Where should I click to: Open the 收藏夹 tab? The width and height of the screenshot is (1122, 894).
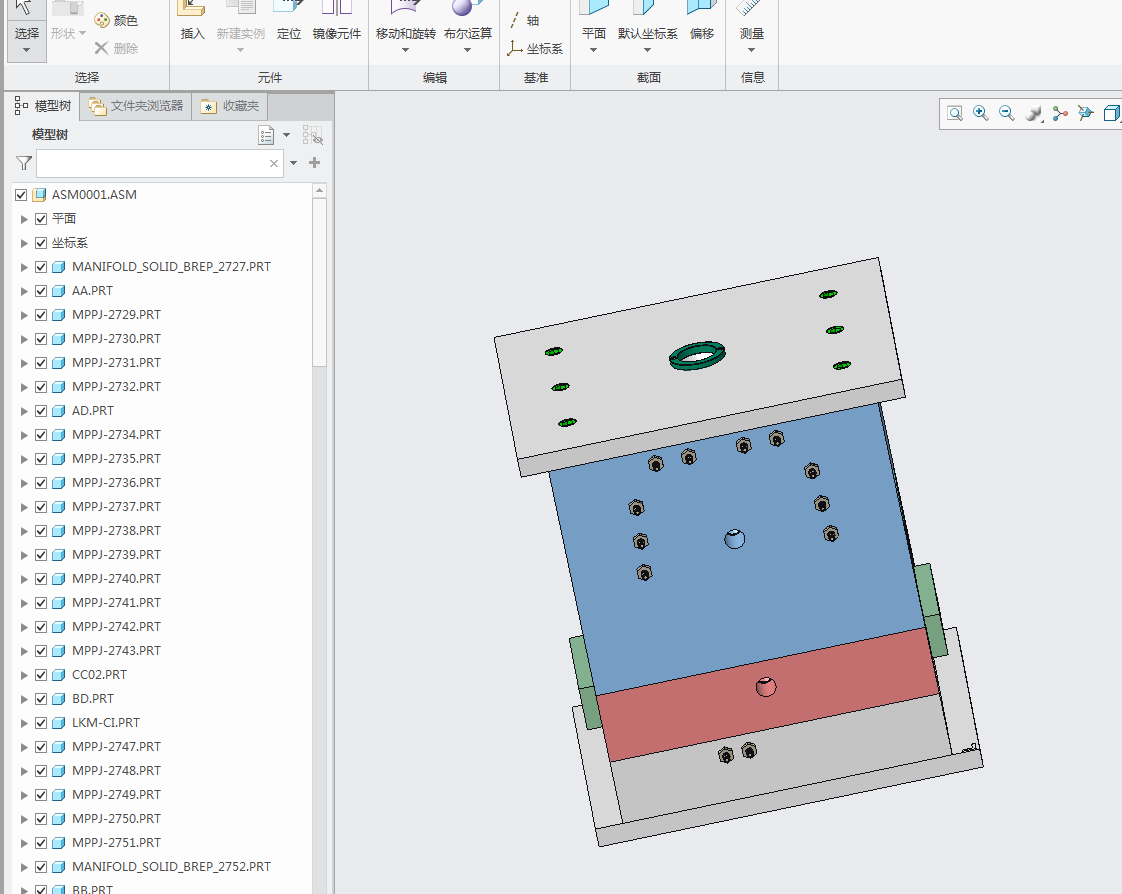coord(230,106)
